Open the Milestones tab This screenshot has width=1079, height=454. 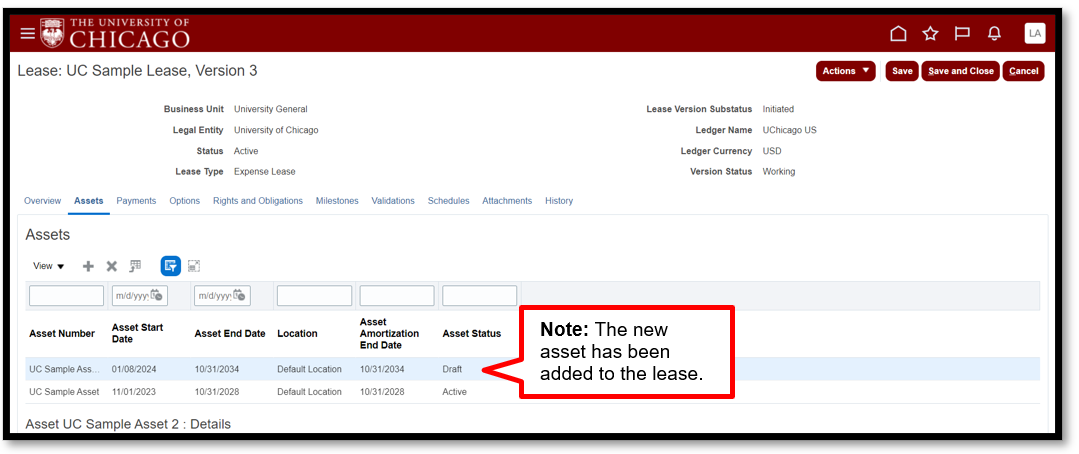click(x=337, y=201)
